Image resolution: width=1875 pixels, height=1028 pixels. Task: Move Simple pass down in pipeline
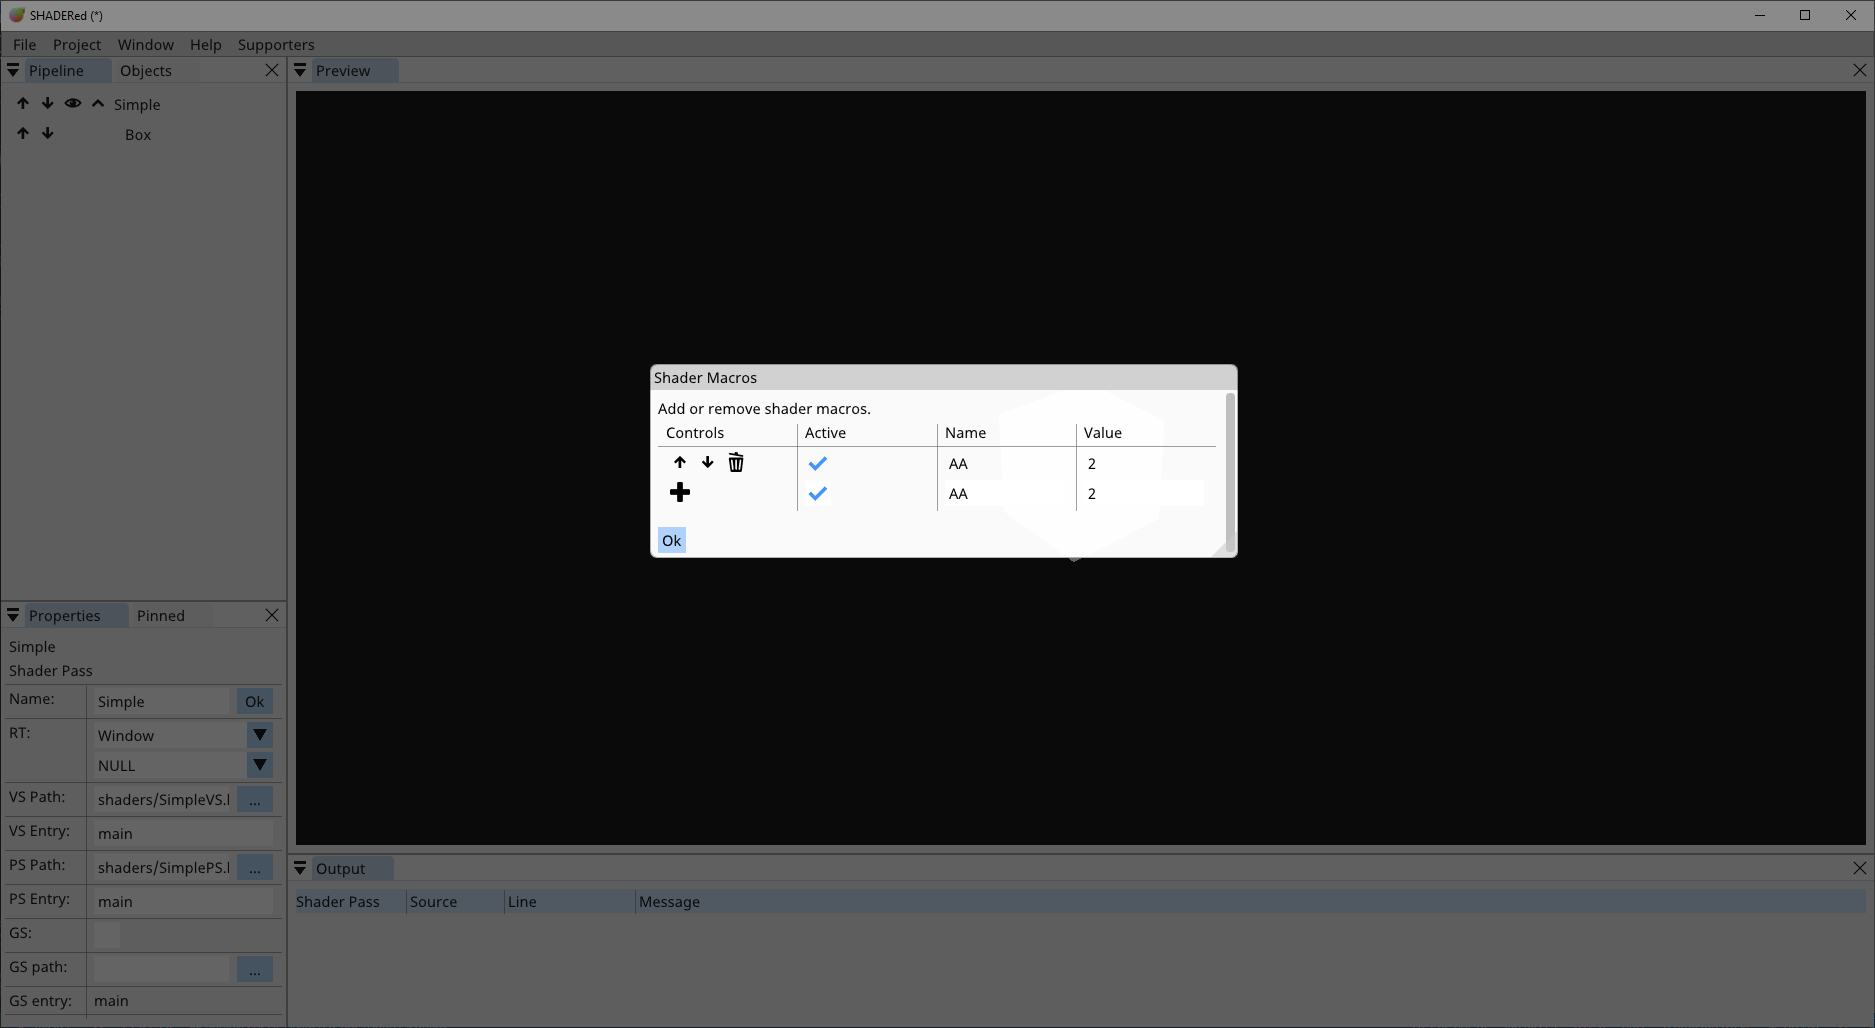(x=48, y=103)
